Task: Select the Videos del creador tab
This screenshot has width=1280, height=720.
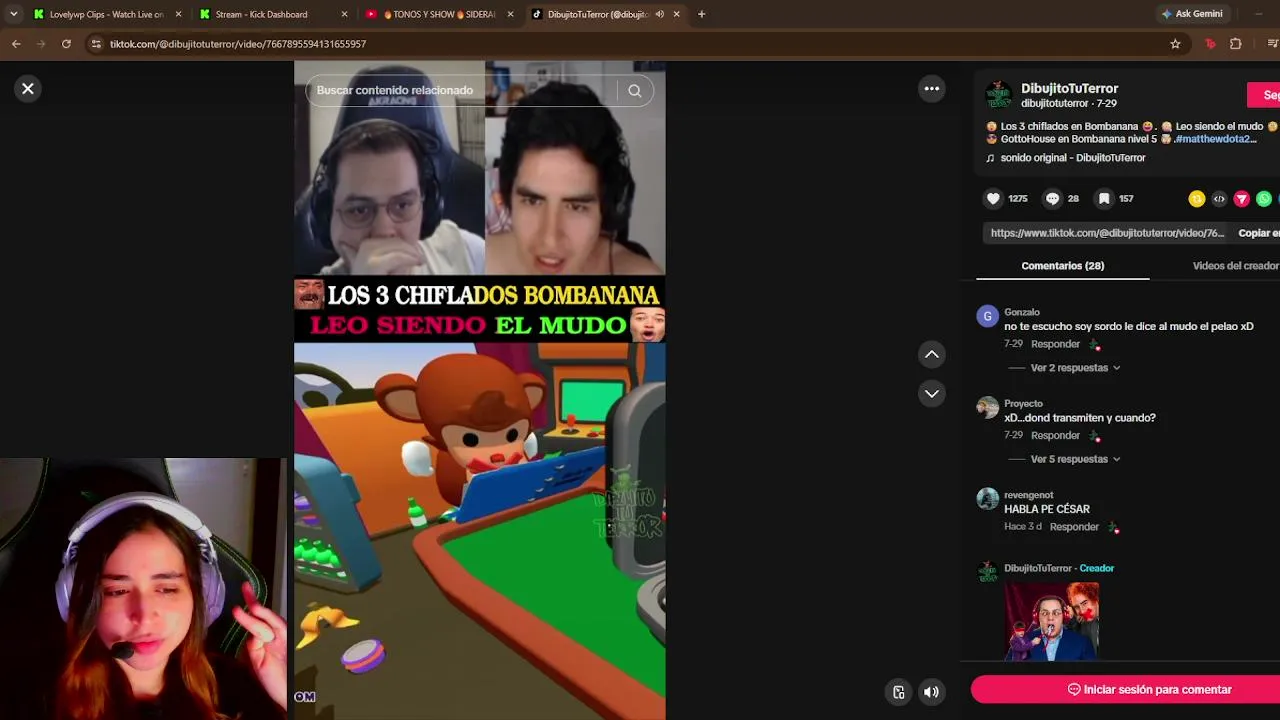Action: click(1235, 266)
